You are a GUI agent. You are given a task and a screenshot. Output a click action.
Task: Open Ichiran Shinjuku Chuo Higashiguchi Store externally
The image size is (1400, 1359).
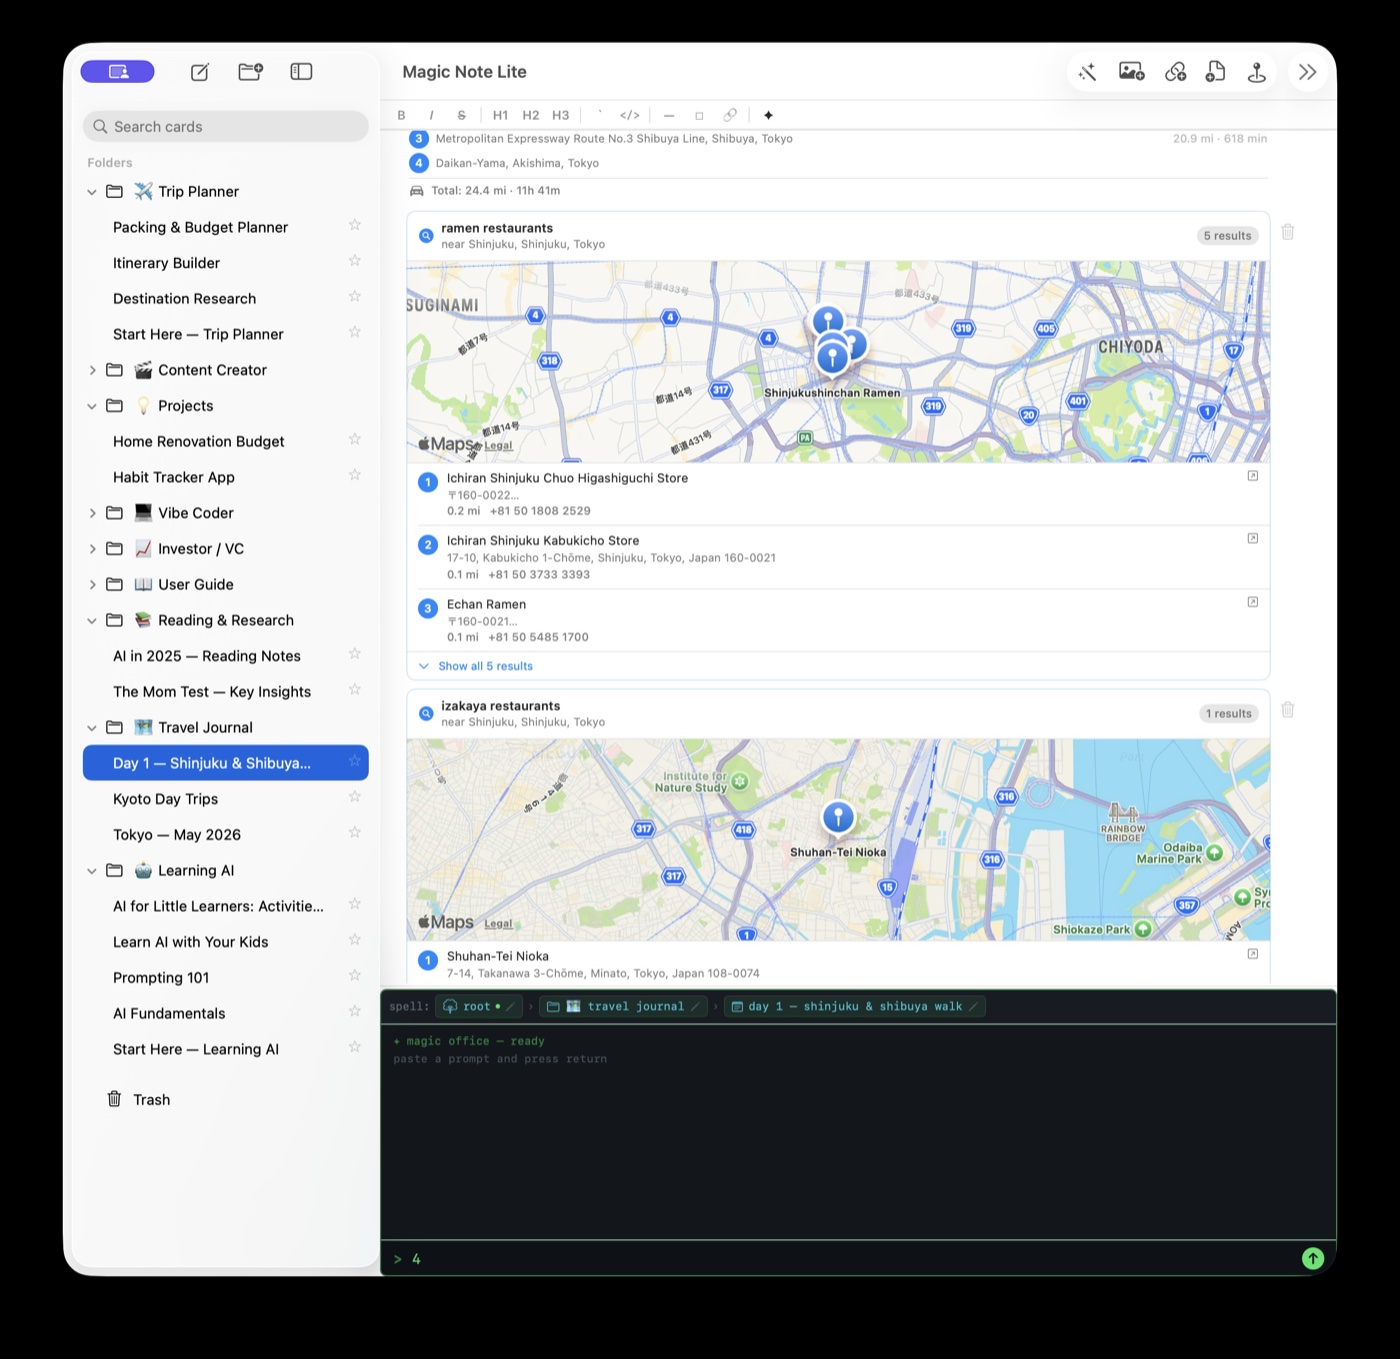point(1253,476)
